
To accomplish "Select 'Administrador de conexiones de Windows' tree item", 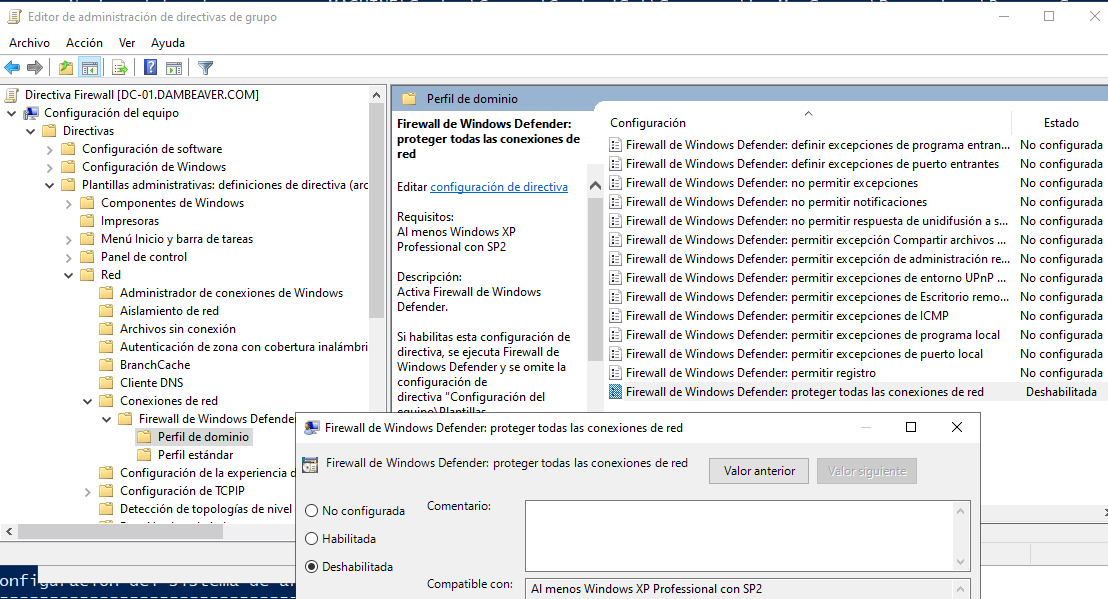I will [231, 293].
